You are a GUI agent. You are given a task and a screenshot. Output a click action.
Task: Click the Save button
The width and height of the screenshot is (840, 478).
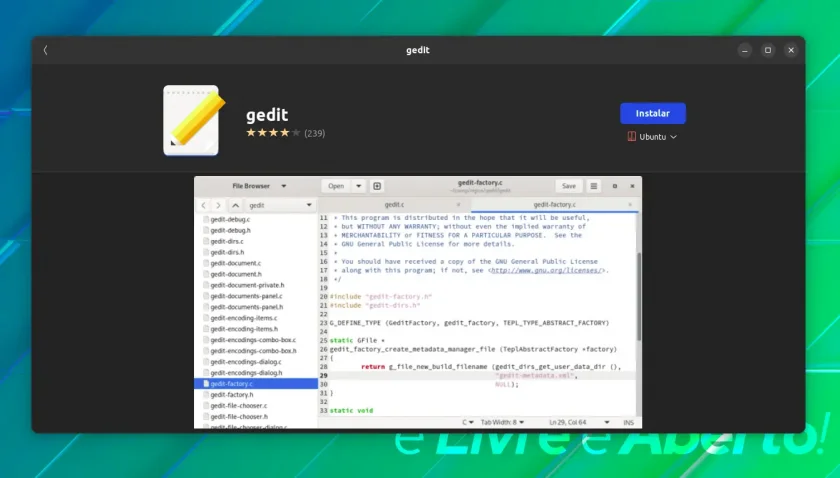569,186
